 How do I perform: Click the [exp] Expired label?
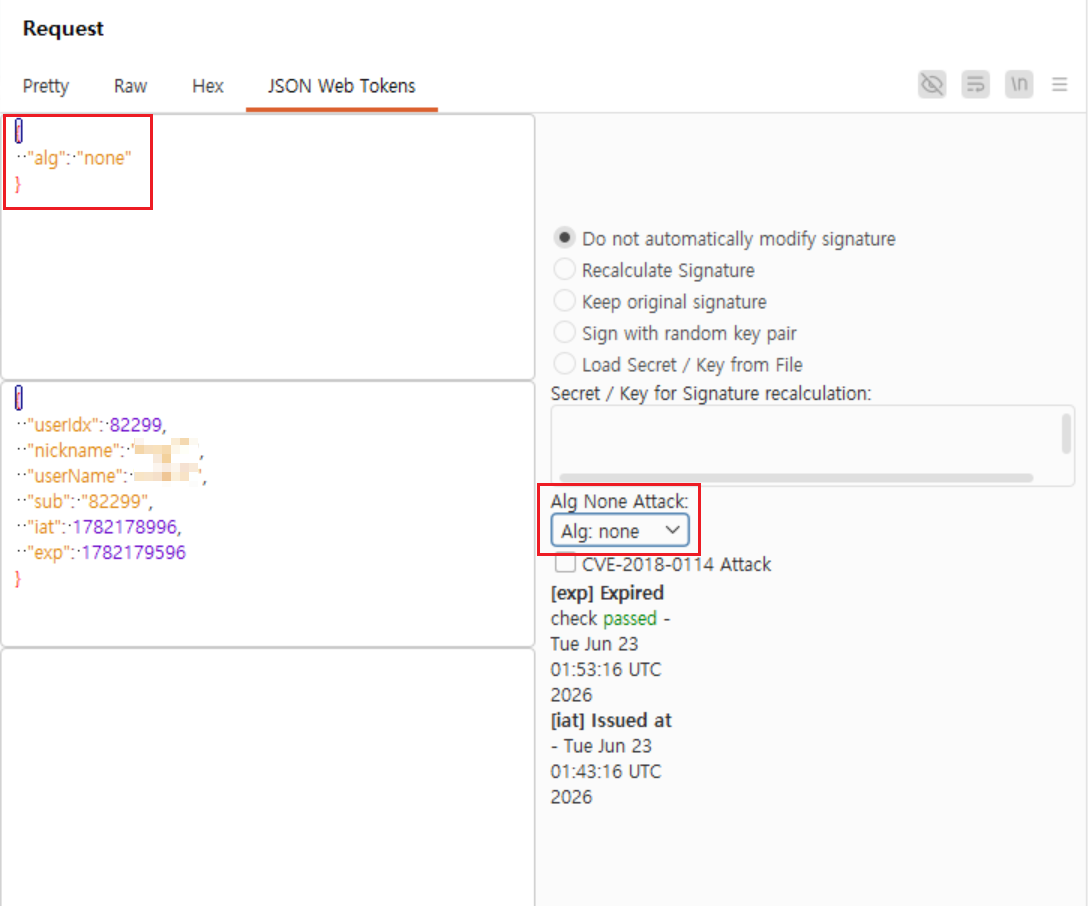click(607, 593)
